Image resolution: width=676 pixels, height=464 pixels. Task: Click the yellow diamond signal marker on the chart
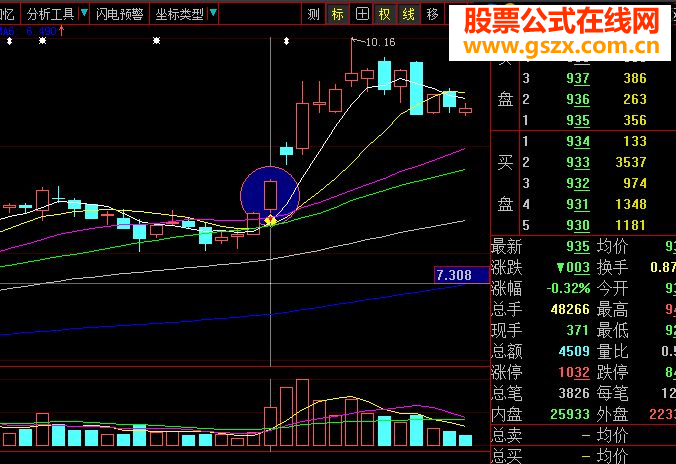pyautogui.click(x=270, y=221)
